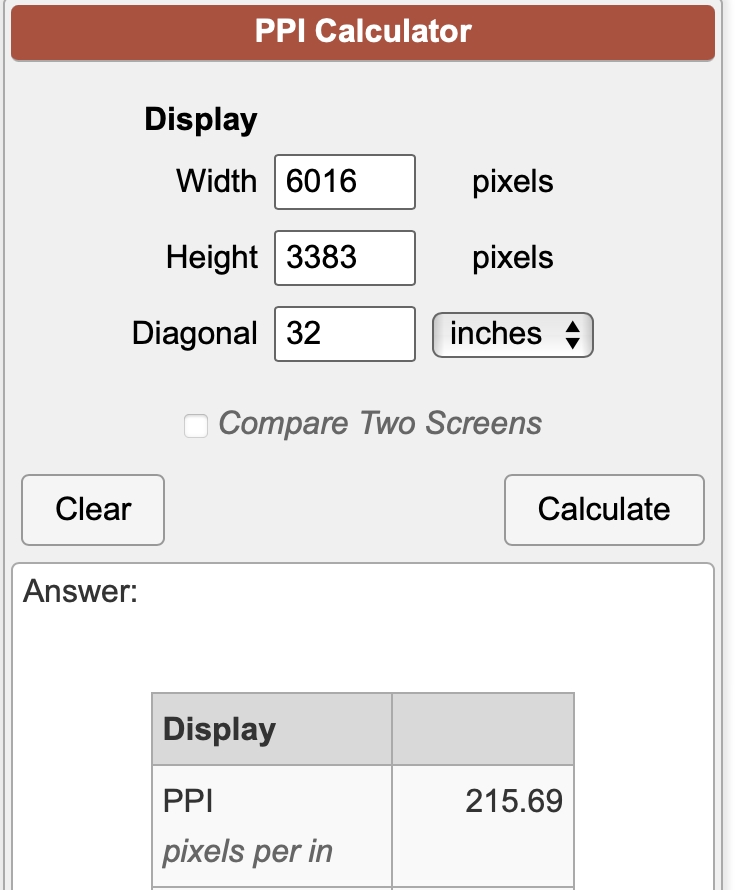Image resolution: width=752 pixels, height=890 pixels.
Task: Click the pixels unit beside Height
Action: [x=512, y=258]
